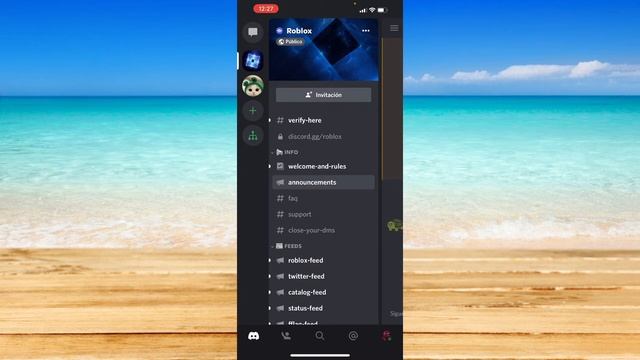Open the Student Hubs discovery tree icon

point(253,136)
